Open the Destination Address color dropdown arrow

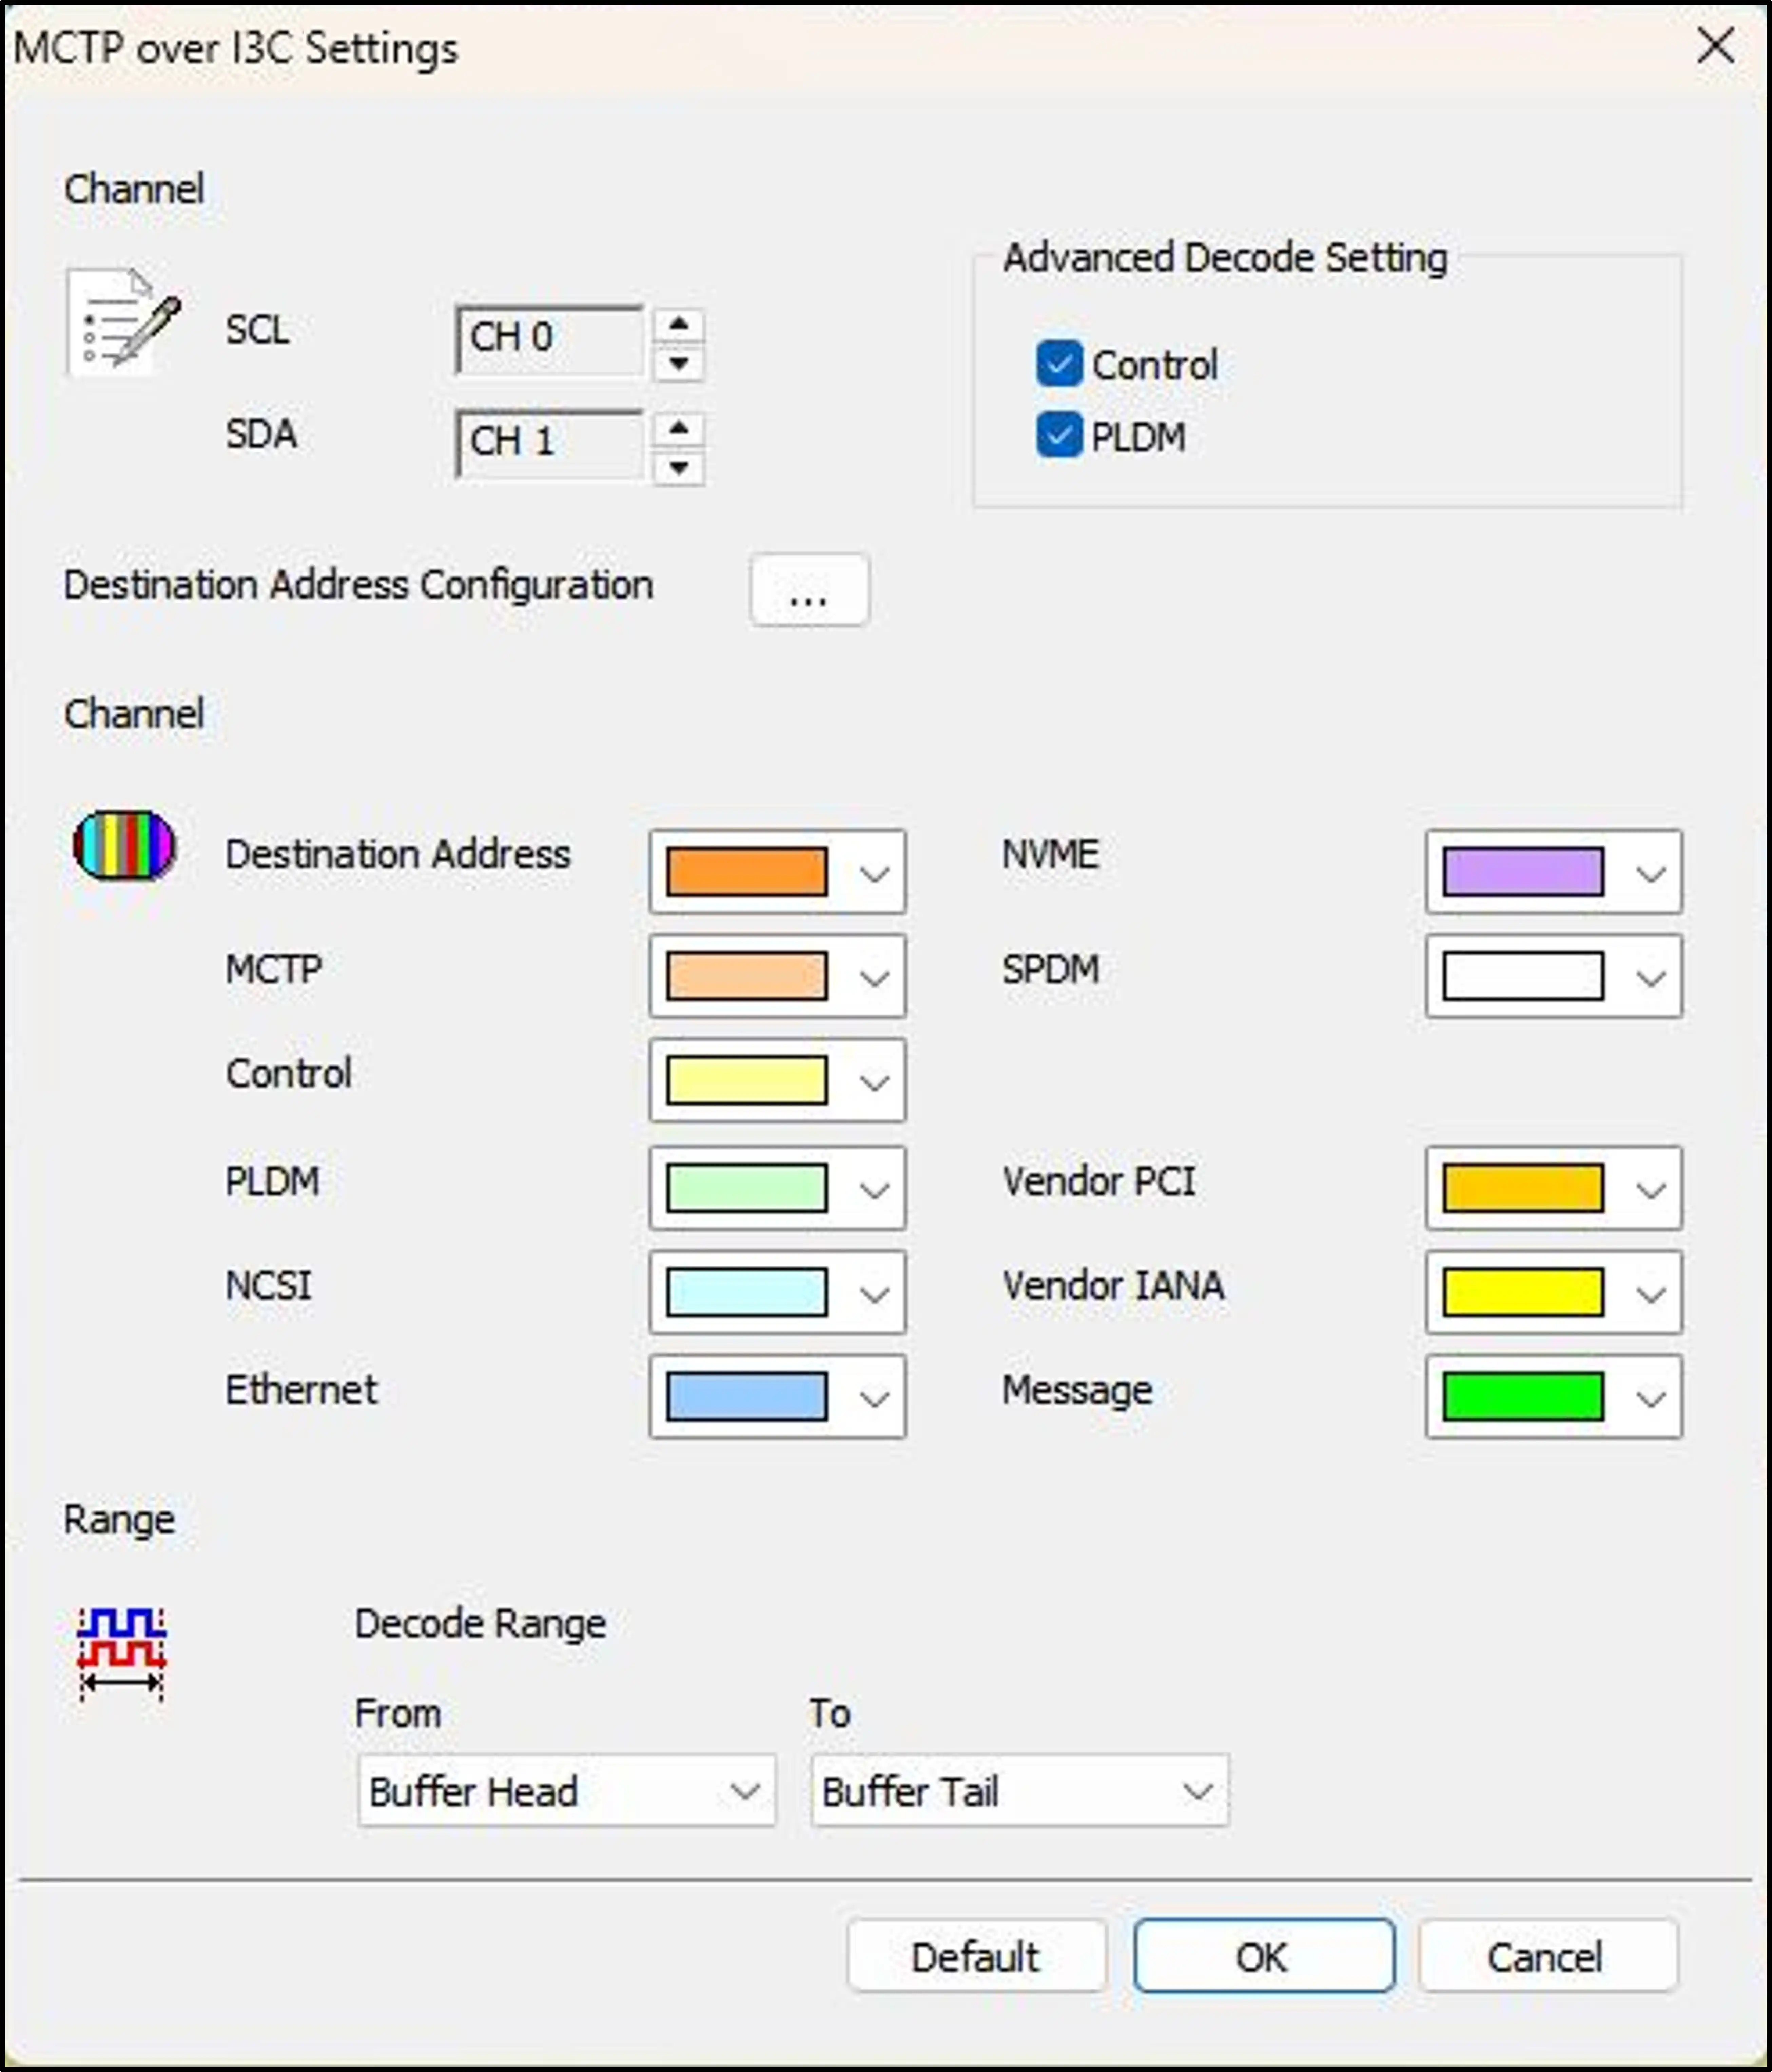(874, 874)
